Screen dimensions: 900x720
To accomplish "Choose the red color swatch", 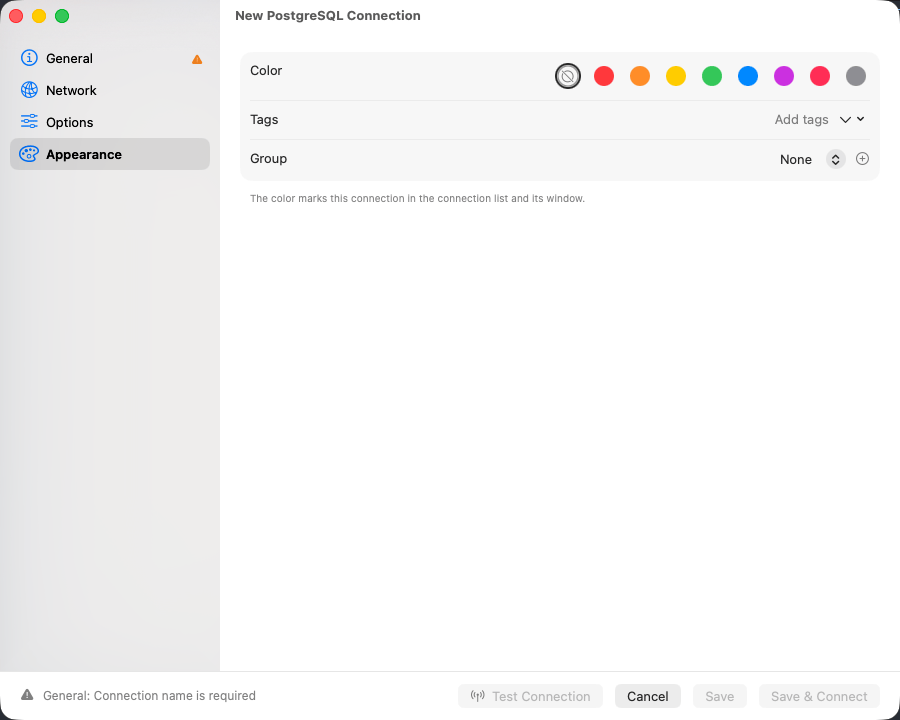I will (604, 76).
